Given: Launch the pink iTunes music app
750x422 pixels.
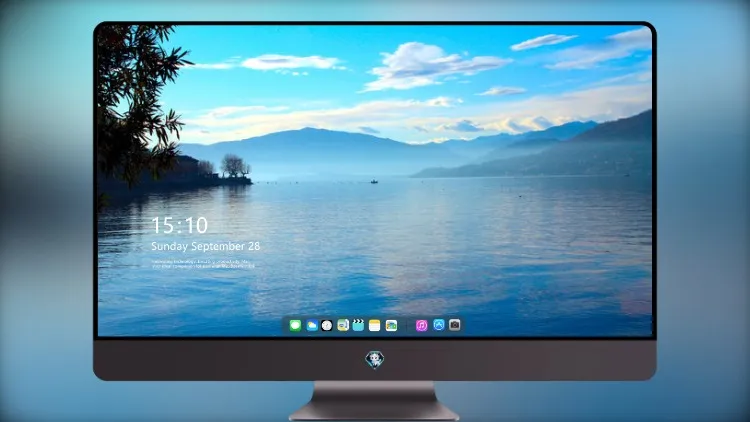Looking at the screenshot, I should click(x=421, y=325).
